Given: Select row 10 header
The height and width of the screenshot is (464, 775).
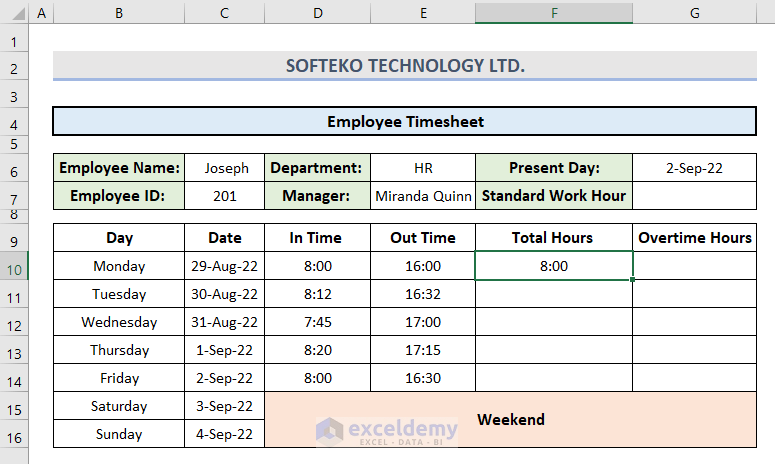Looking at the screenshot, I should click(14, 266).
